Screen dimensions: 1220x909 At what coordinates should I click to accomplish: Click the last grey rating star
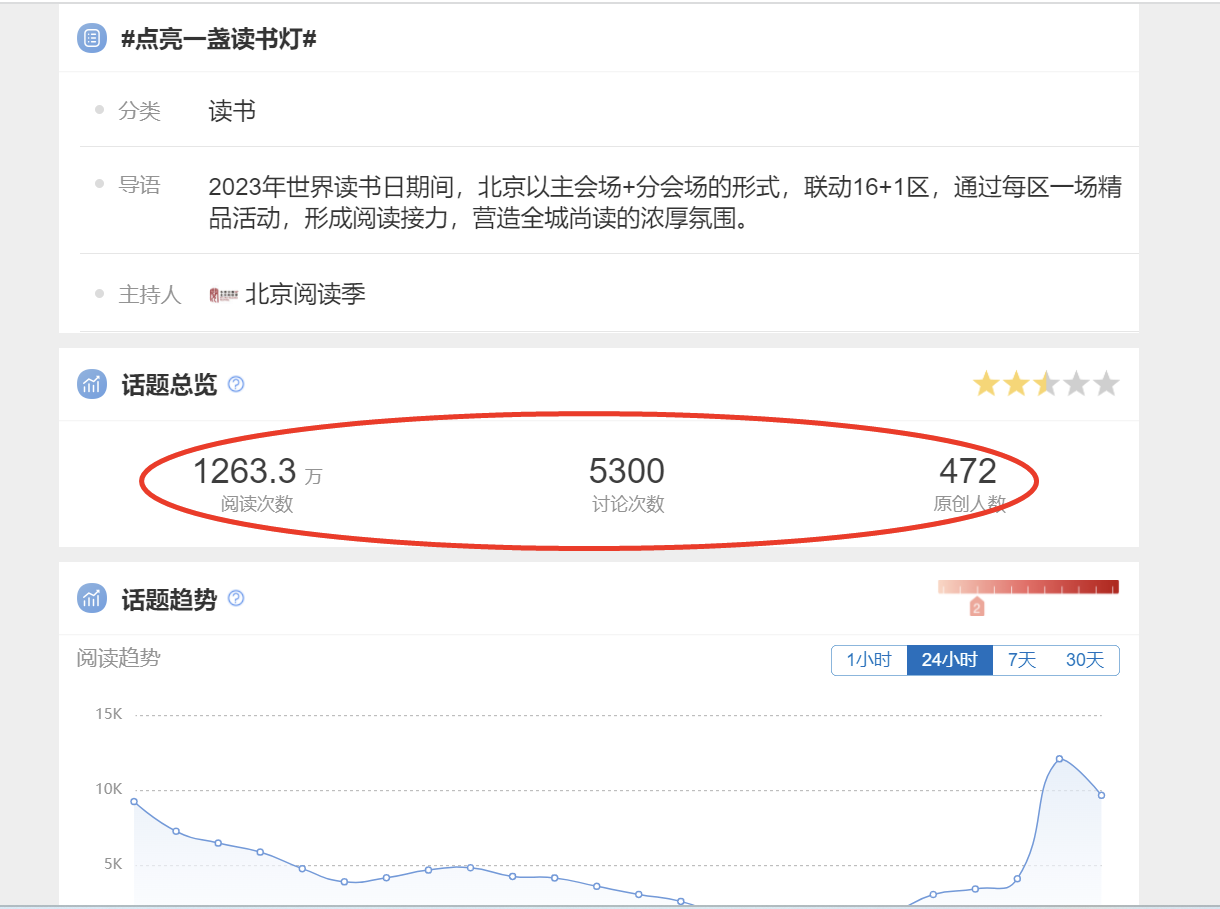[1106, 384]
